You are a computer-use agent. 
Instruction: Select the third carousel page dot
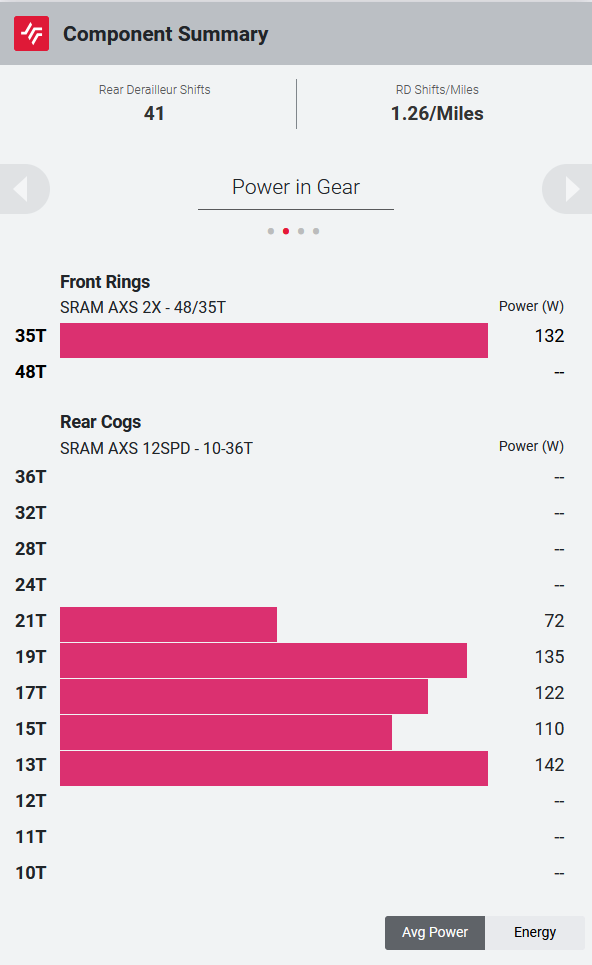(301, 231)
